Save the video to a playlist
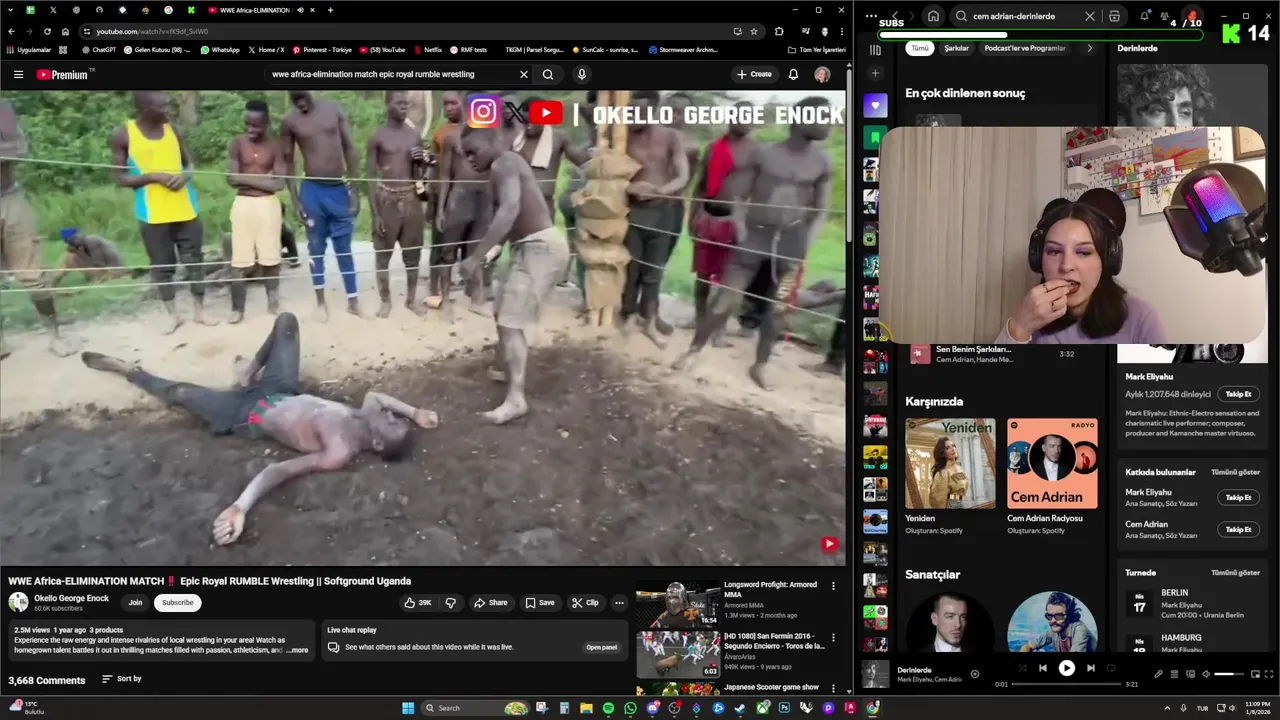Viewport: 1280px width, 720px height. 539,602
